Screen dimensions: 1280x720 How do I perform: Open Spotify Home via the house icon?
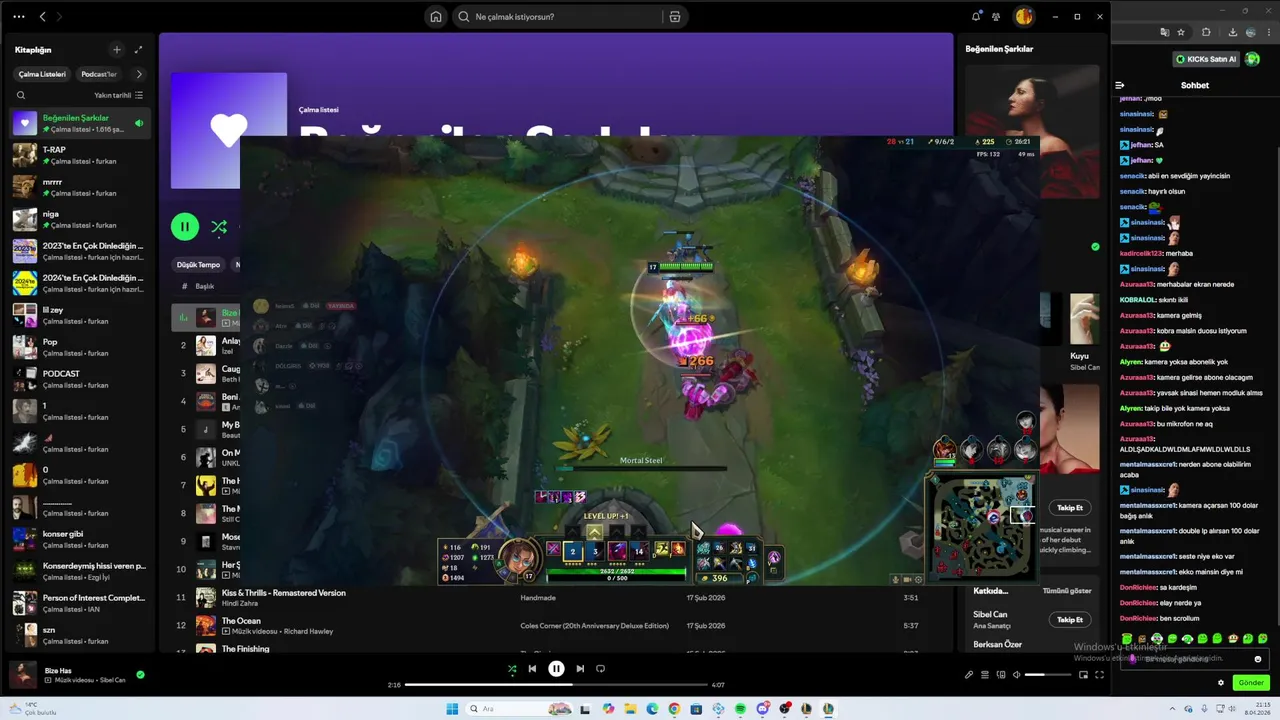[435, 16]
